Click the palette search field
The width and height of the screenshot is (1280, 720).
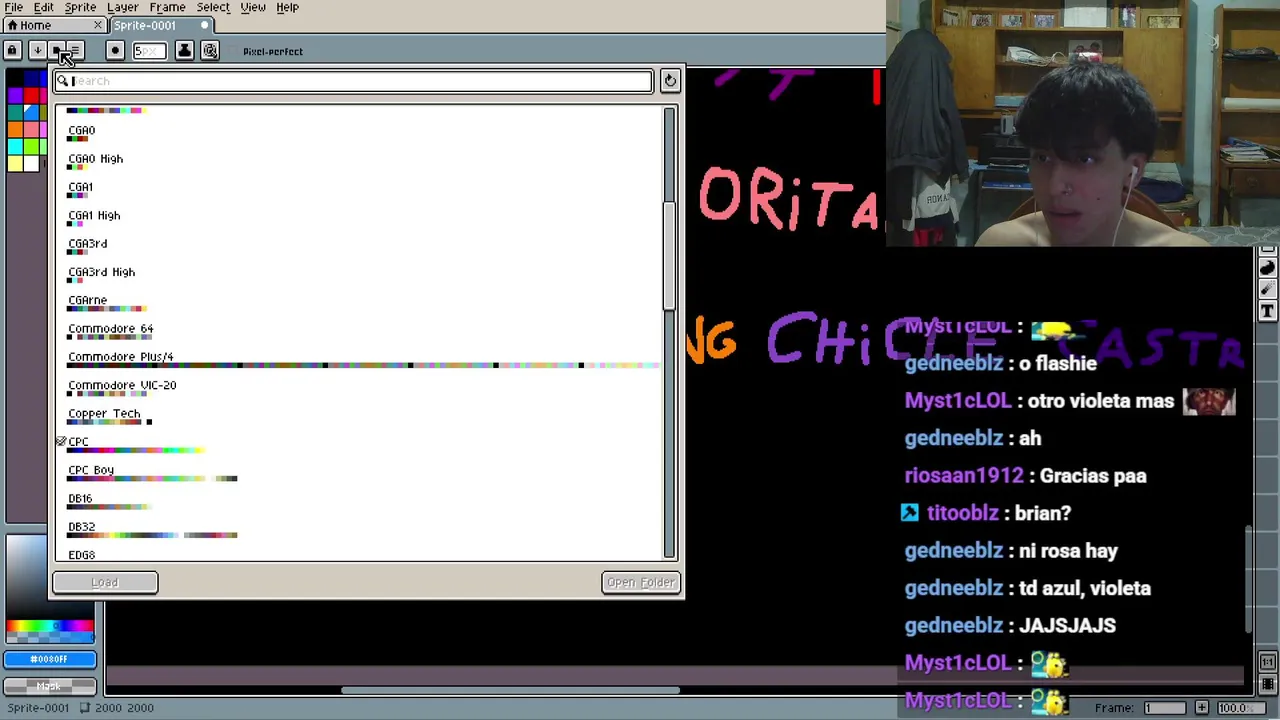coord(353,81)
